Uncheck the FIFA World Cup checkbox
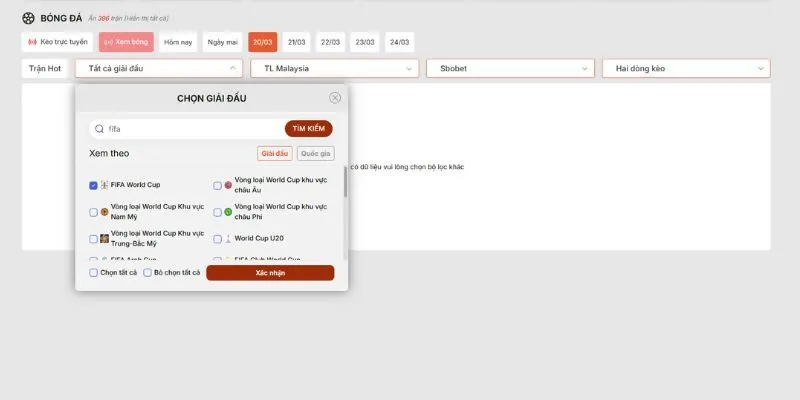800x400 pixels. point(93,185)
